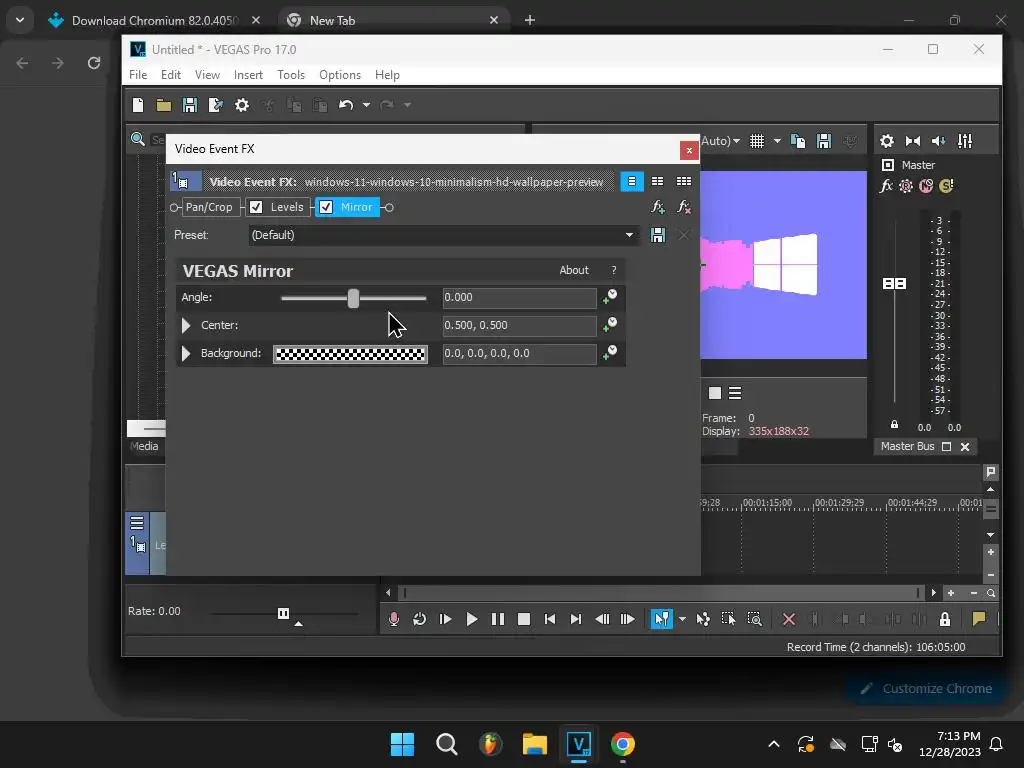Open the Tools menu
The image size is (1024, 768).
pos(291,74)
